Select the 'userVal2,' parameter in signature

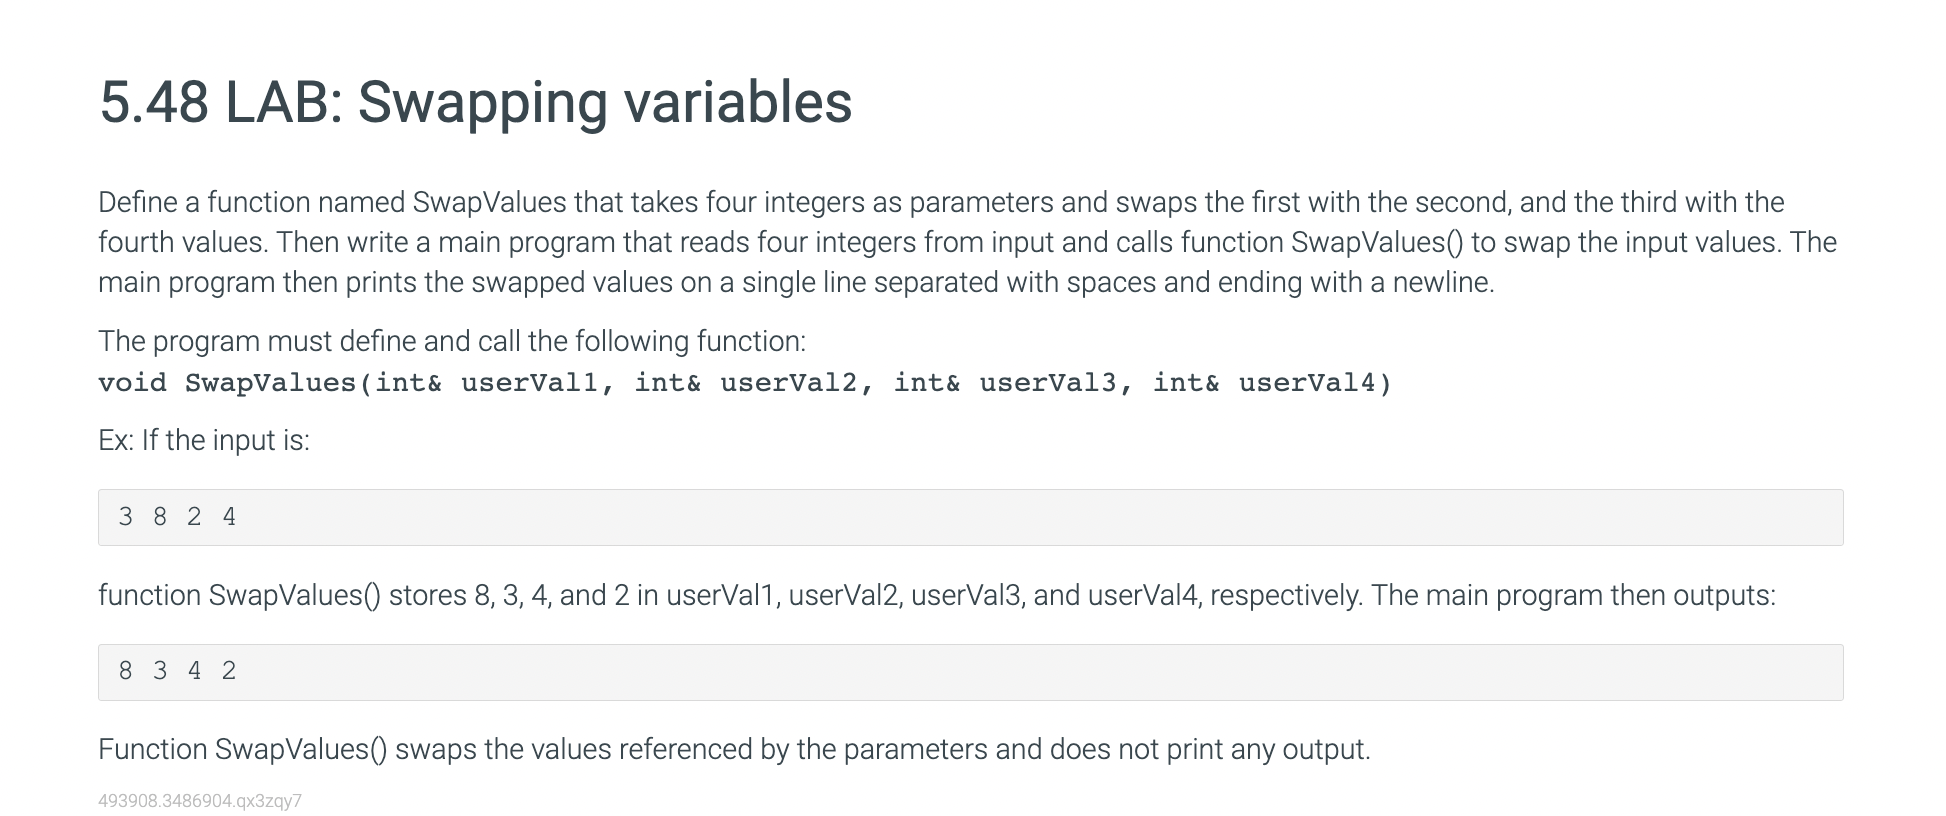coord(797,383)
